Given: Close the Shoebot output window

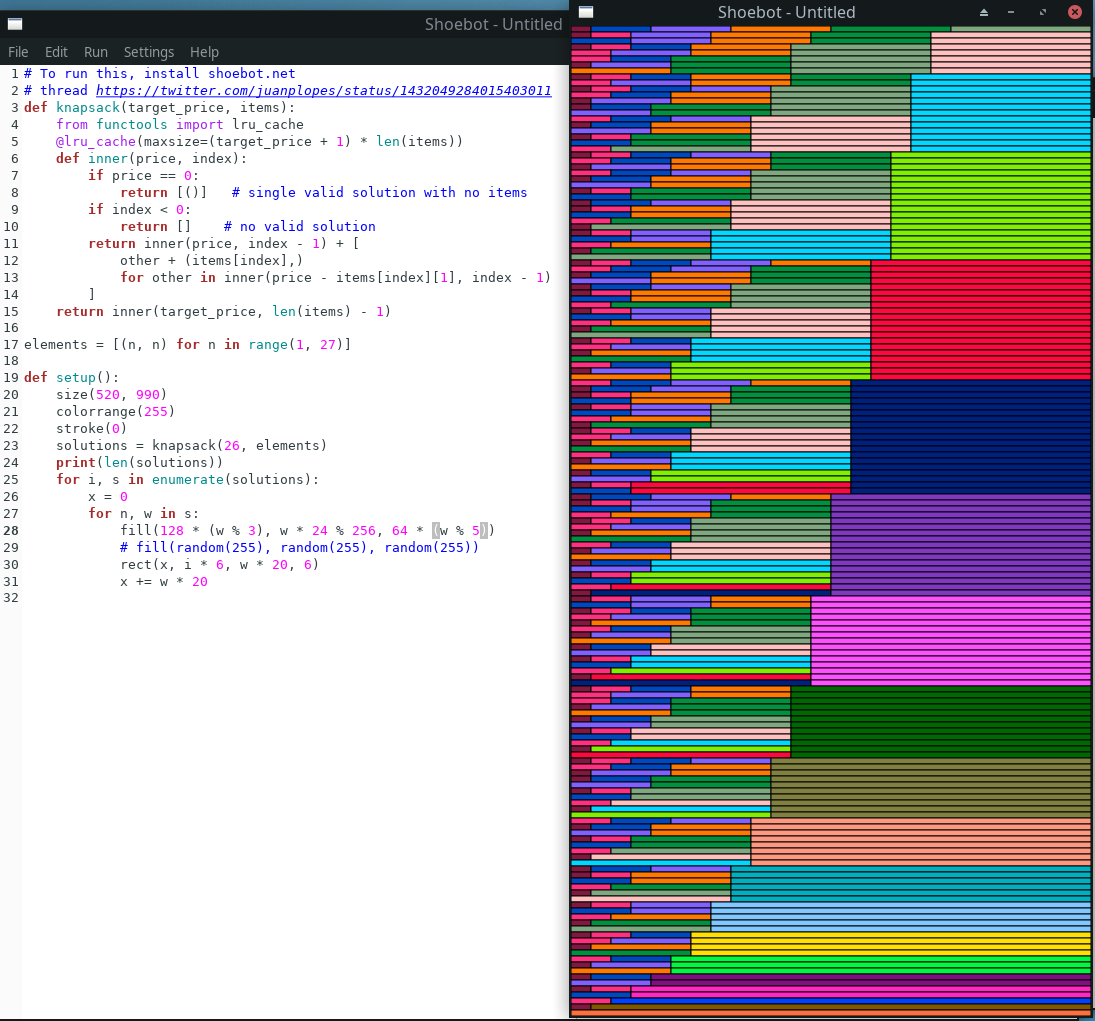Looking at the screenshot, I should coord(1075,12).
